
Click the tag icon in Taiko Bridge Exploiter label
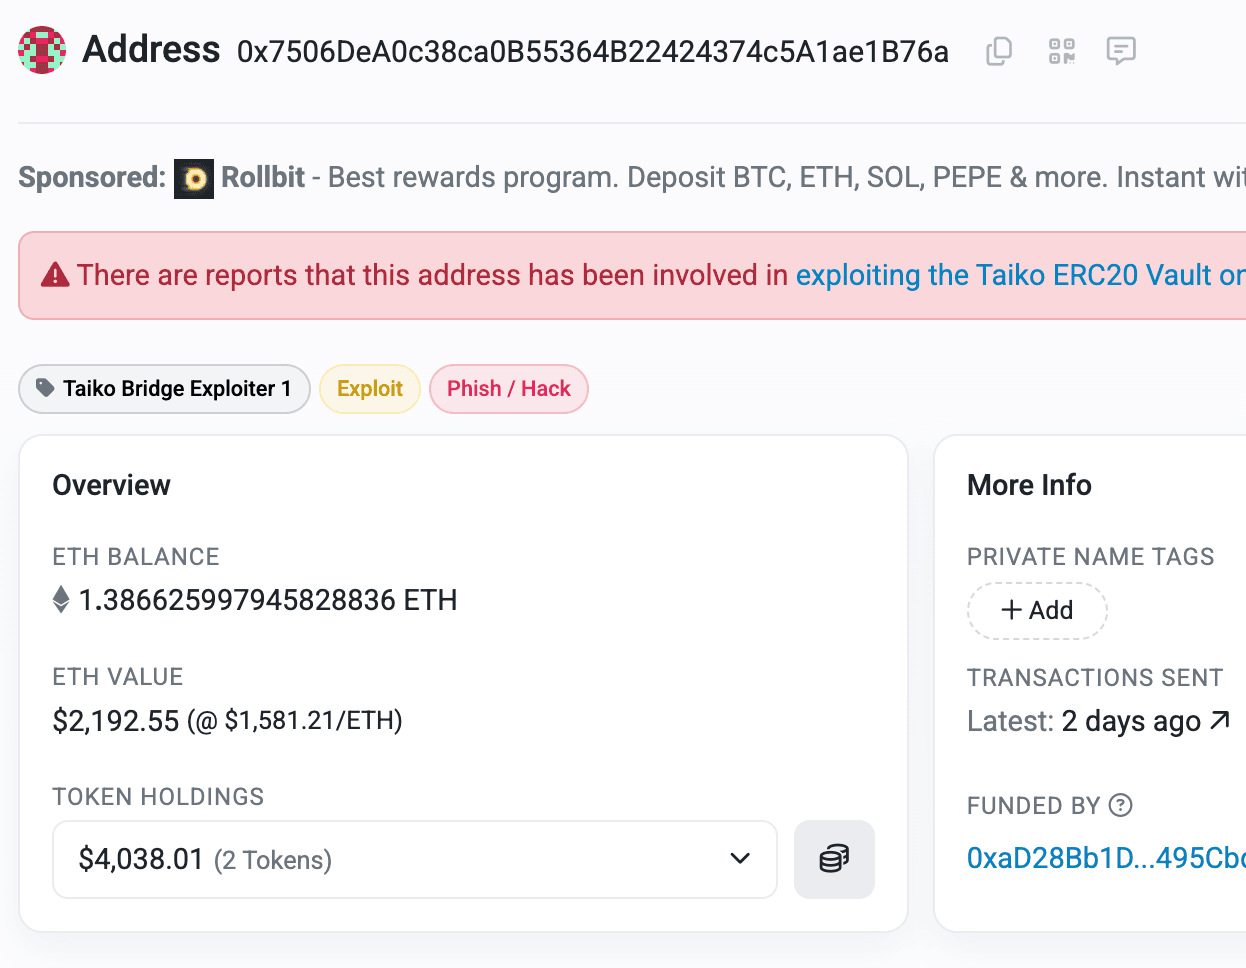[45, 388]
